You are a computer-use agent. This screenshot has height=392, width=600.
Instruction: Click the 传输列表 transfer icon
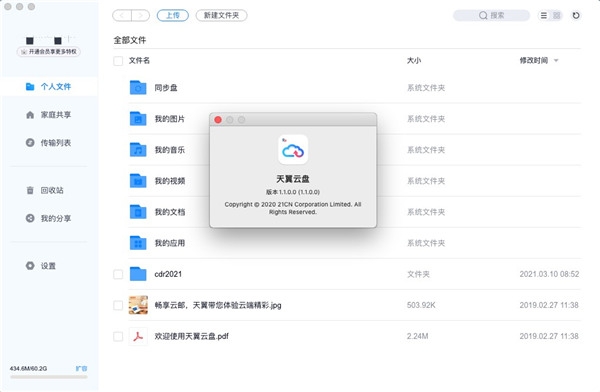tap(30, 142)
